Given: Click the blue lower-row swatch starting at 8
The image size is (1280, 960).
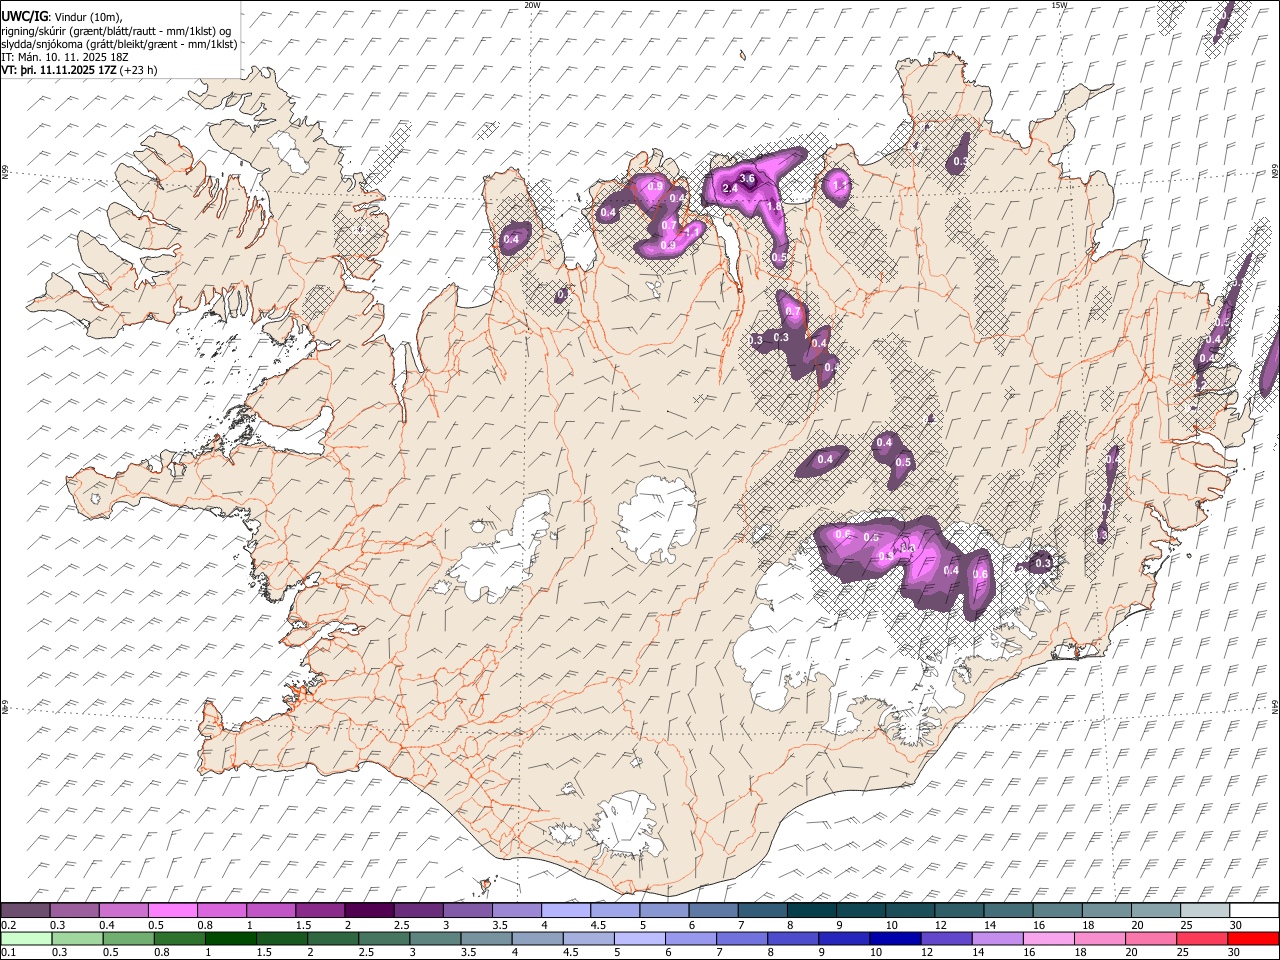Looking at the screenshot, I should [x=792, y=938].
